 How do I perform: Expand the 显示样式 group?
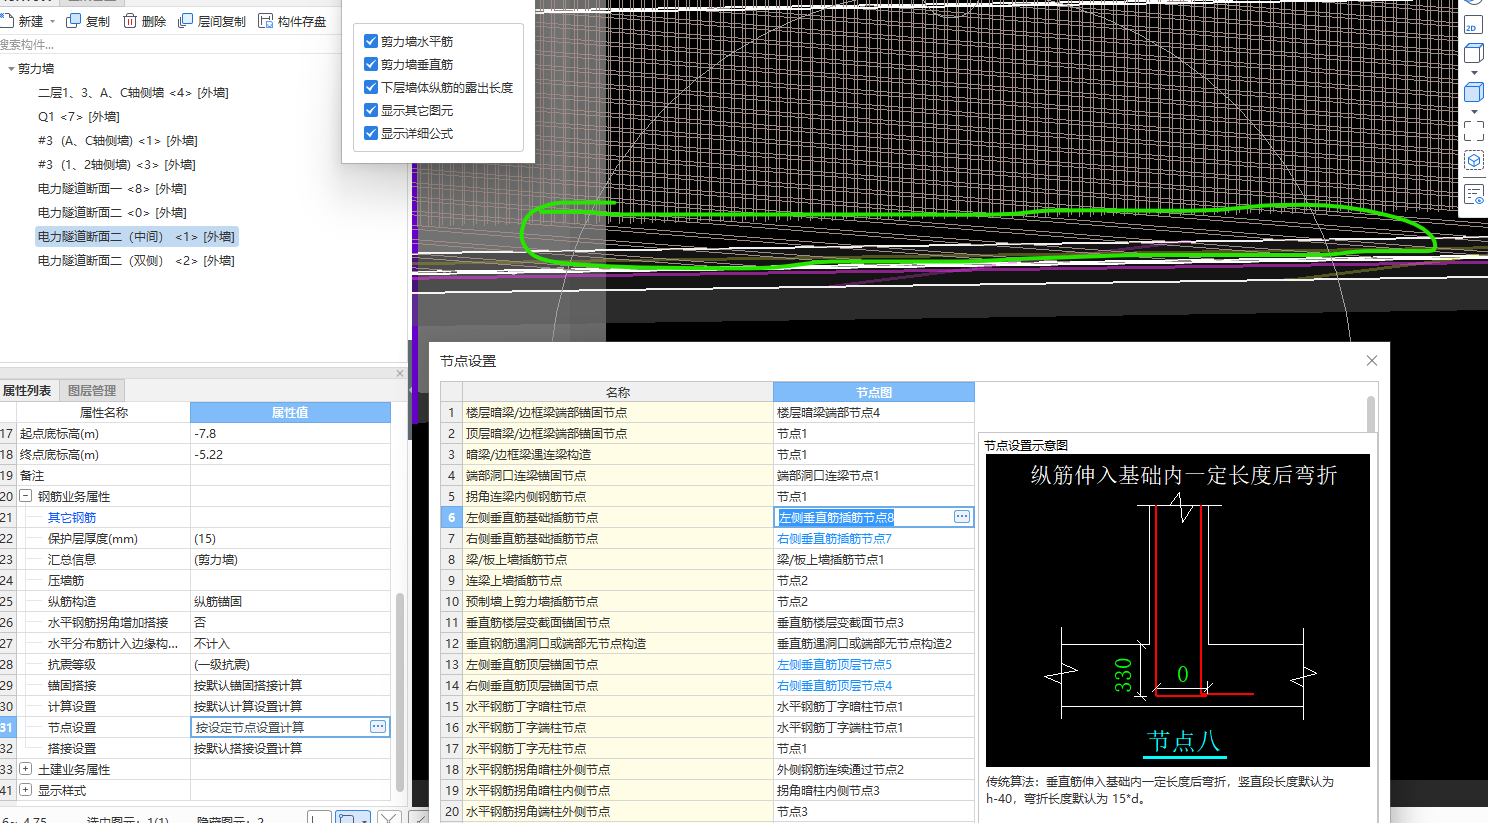25,790
